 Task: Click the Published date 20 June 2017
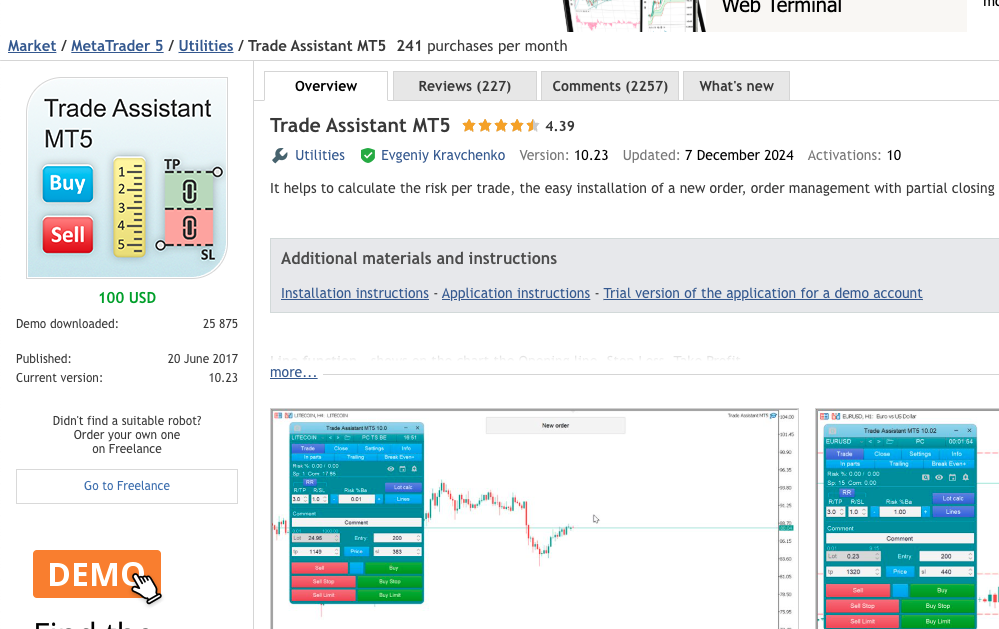pos(203,359)
